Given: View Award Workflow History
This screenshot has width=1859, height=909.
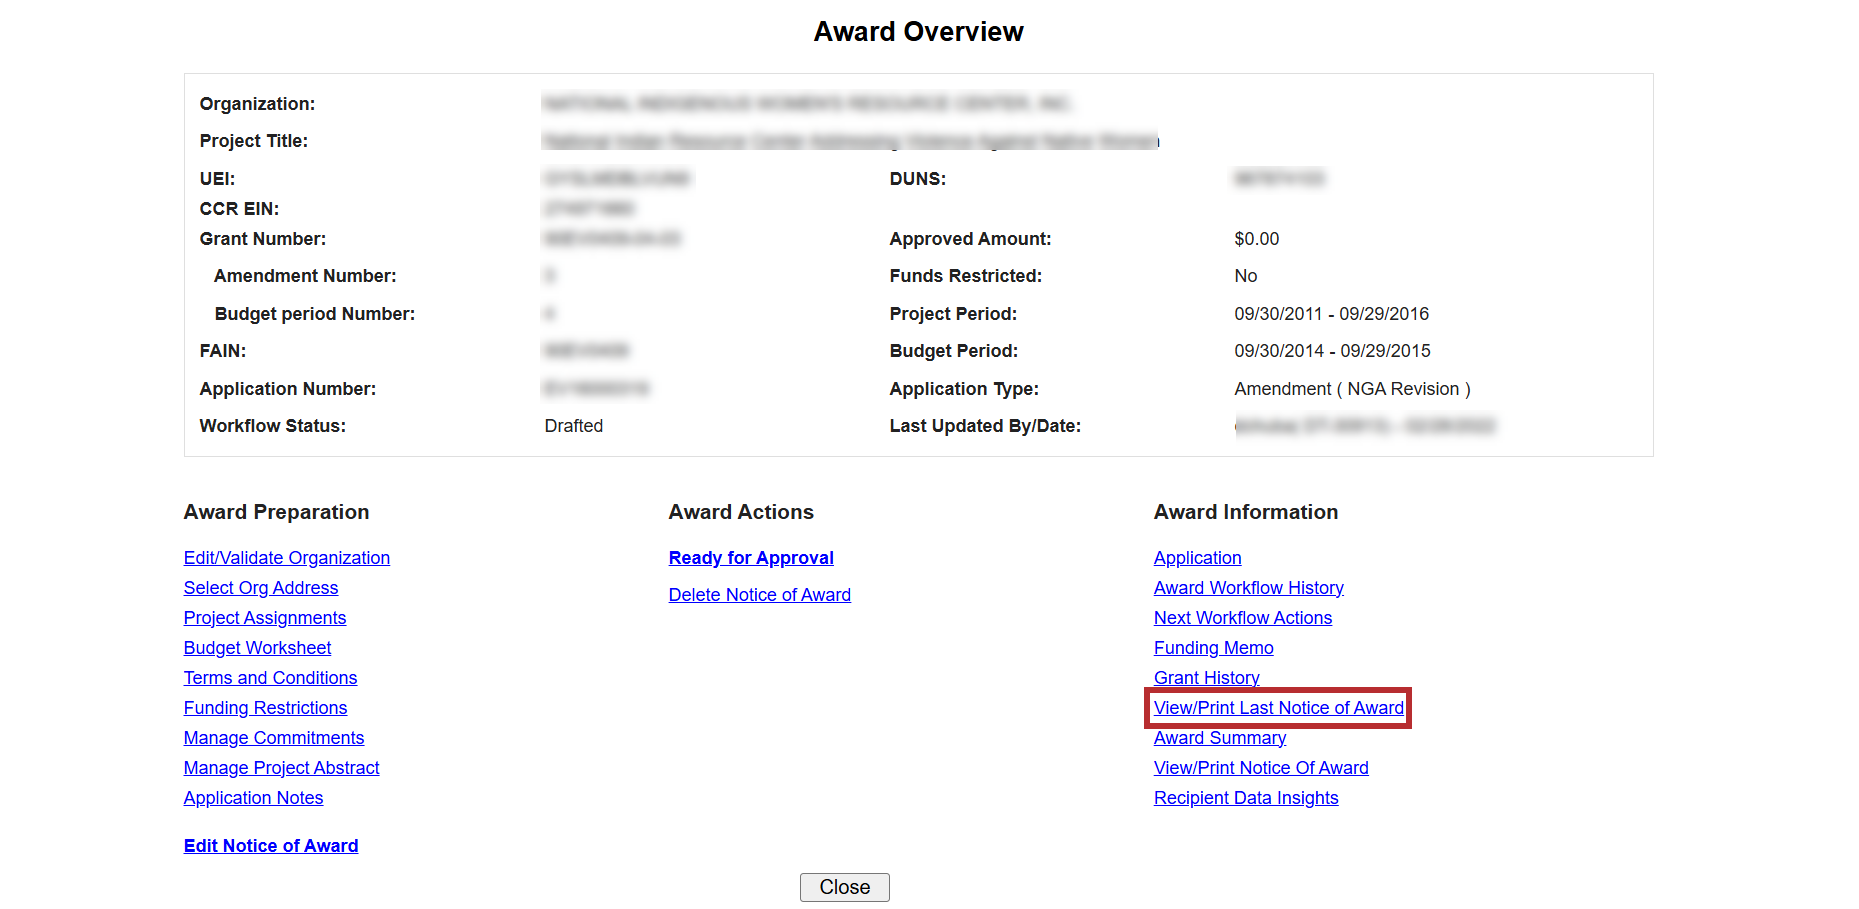Looking at the screenshot, I should pyautogui.click(x=1248, y=588).
